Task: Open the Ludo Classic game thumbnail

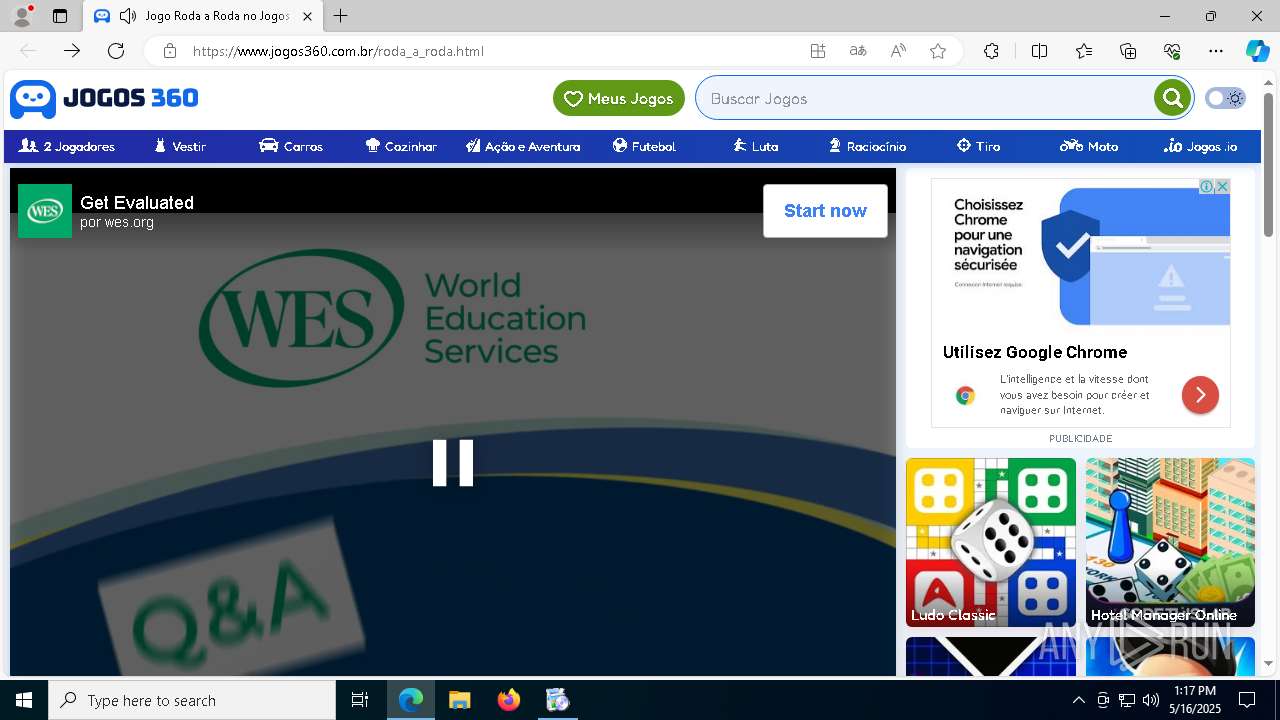Action: coord(991,543)
